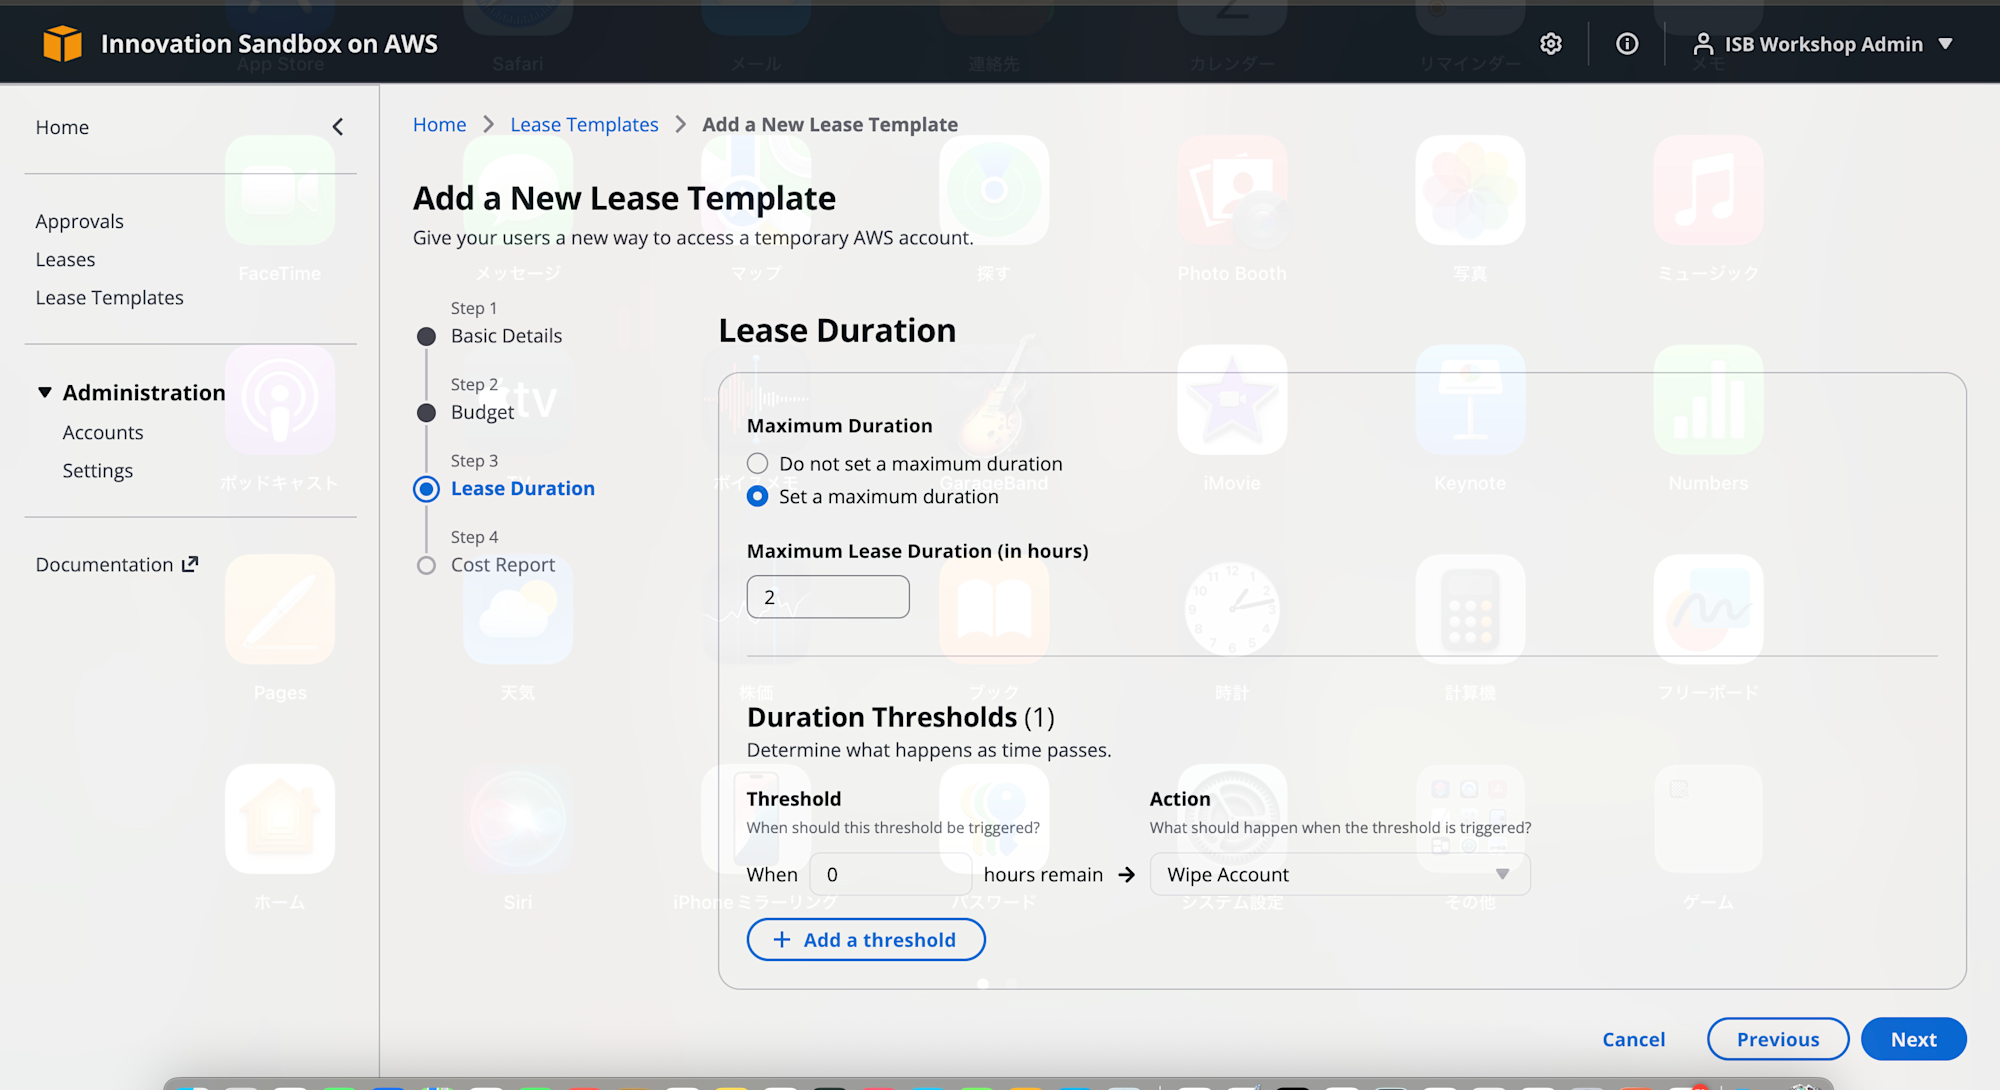Click the Innovation Sandbox cube logo
Screen dimensions: 2000x1090
point(62,43)
